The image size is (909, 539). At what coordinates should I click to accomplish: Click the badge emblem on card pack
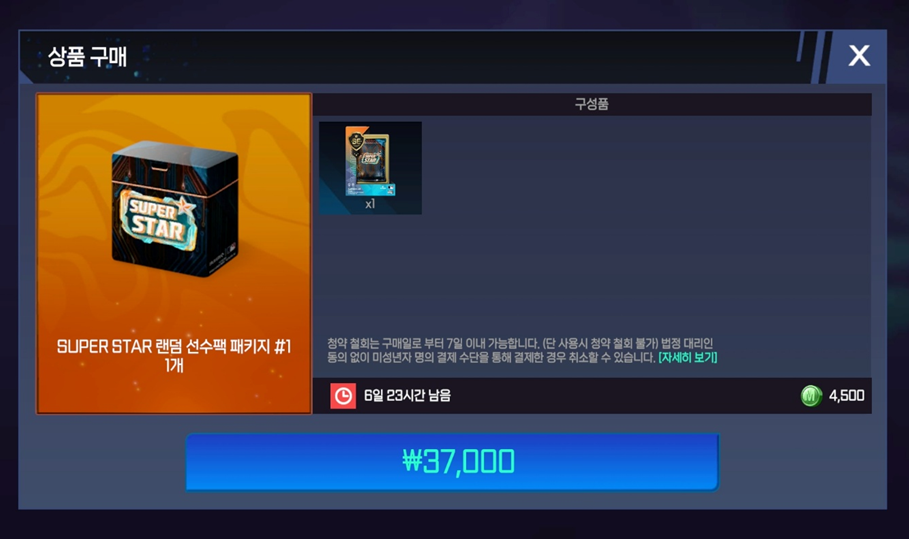(356, 141)
